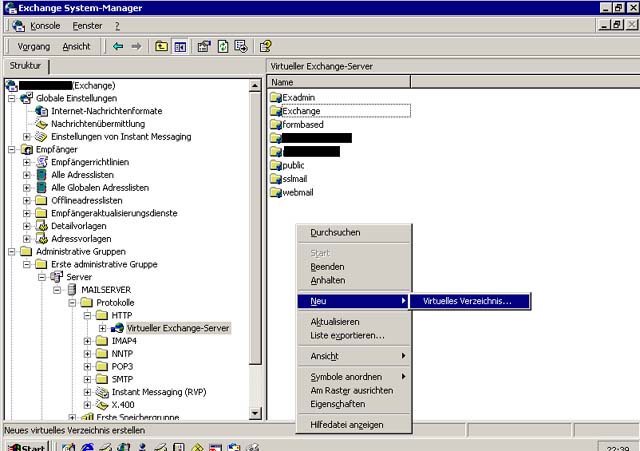
Task: Collapse the Globale Einstellungen node
Action: point(11,98)
